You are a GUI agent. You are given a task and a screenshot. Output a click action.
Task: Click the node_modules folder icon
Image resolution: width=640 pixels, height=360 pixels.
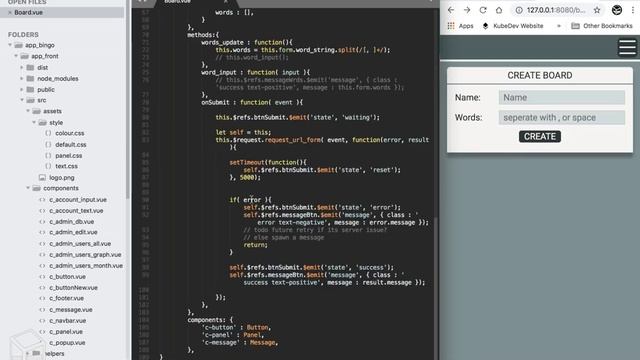(x=31, y=78)
